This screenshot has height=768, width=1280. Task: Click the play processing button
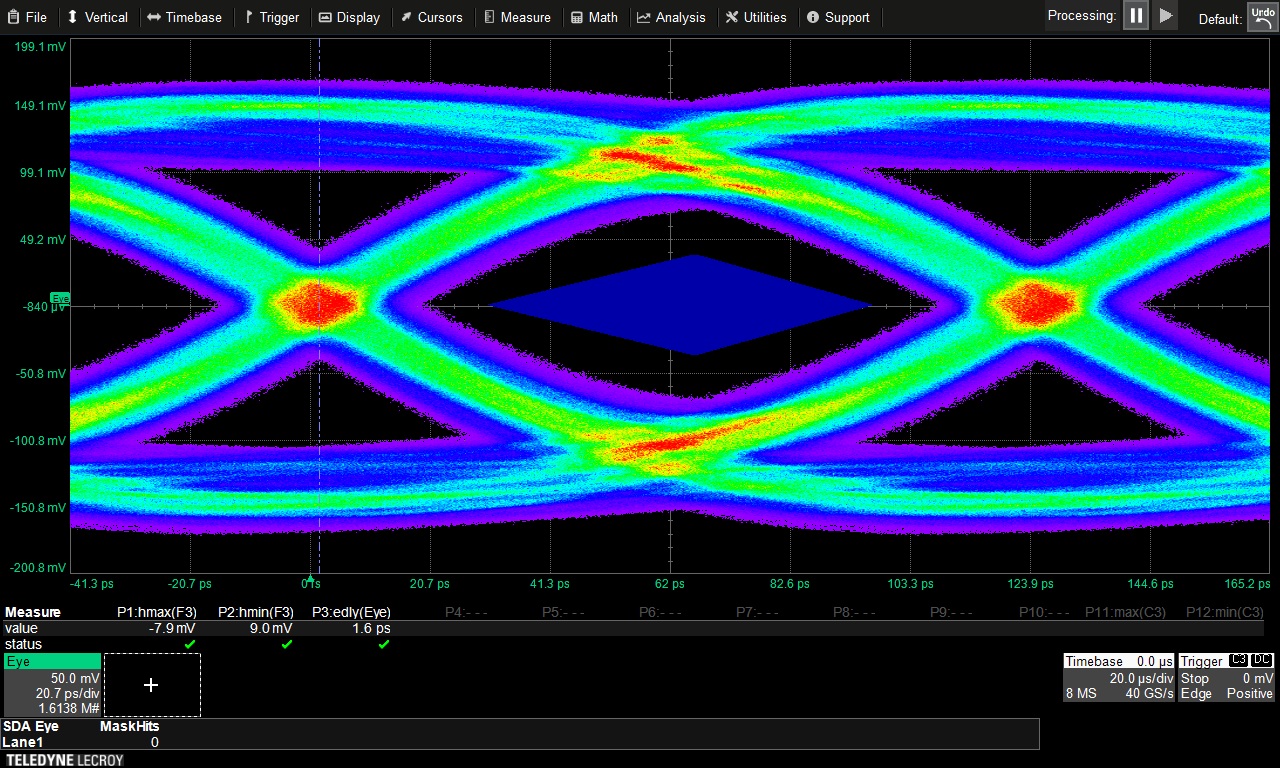point(1165,16)
